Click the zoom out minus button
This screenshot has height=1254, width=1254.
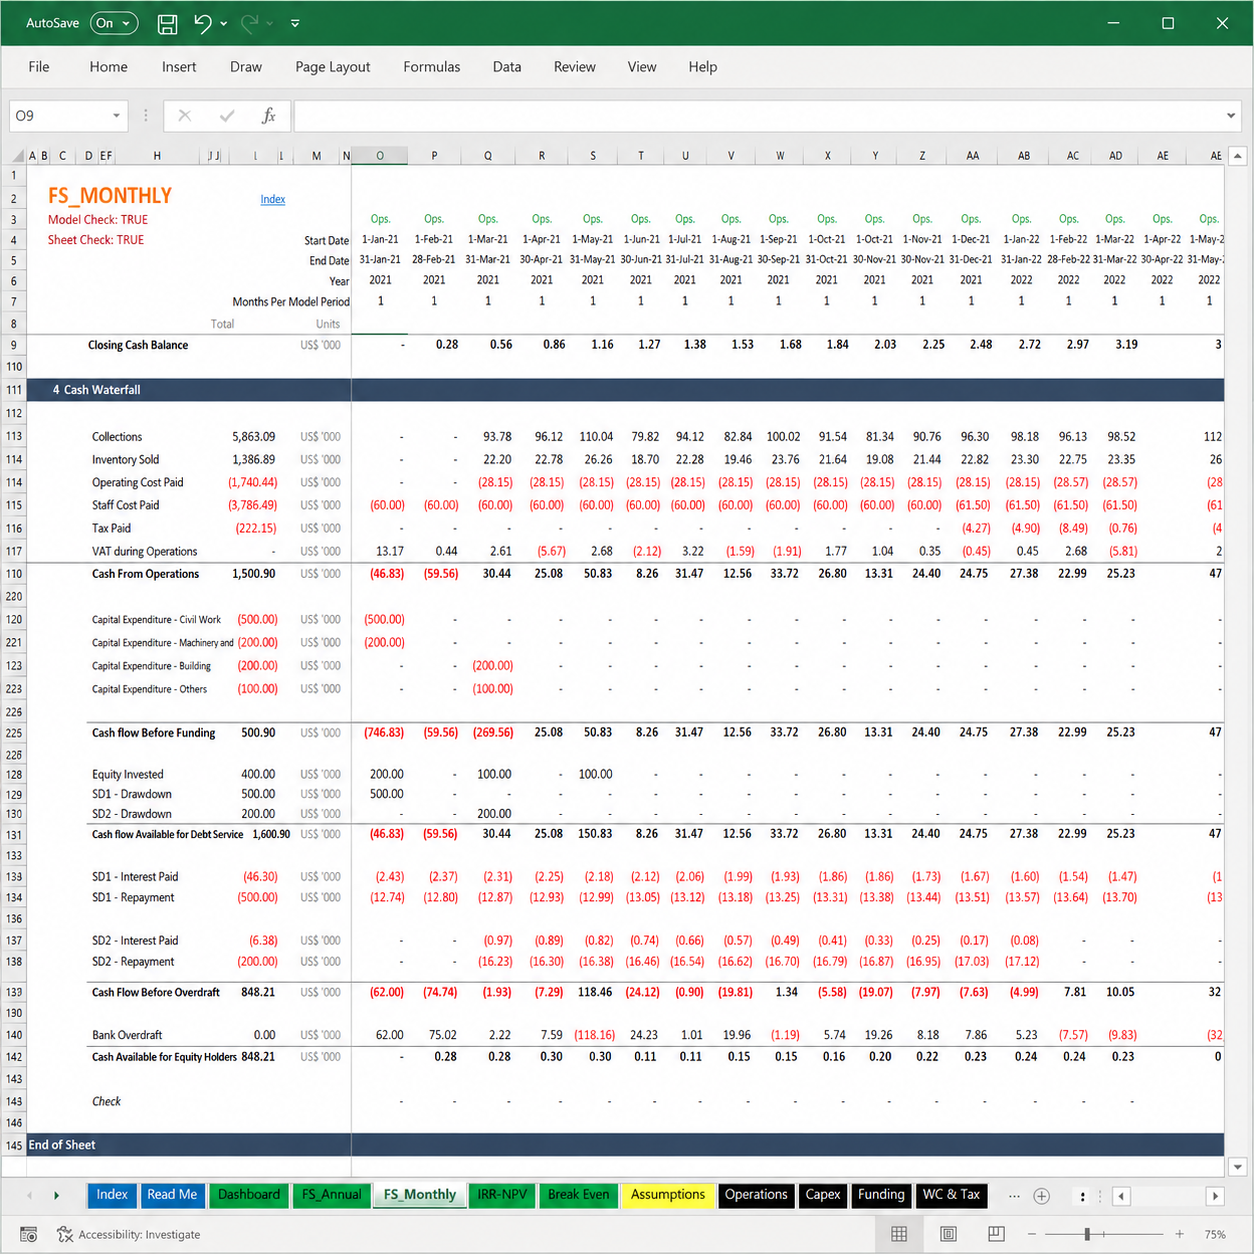[1032, 1235]
